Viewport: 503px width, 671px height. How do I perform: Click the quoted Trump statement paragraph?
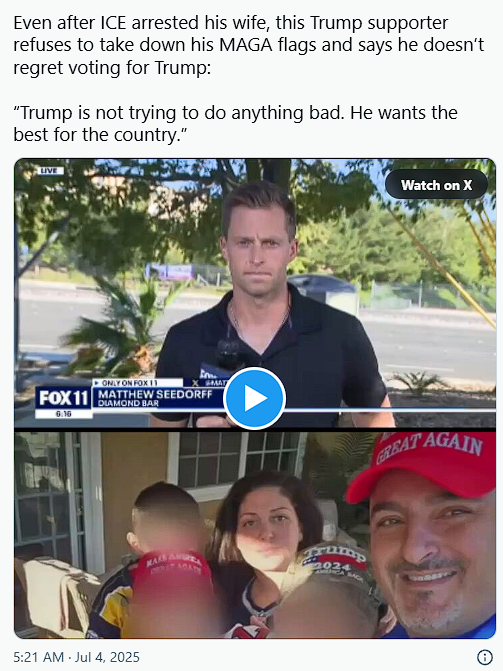pyautogui.click(x=235, y=124)
